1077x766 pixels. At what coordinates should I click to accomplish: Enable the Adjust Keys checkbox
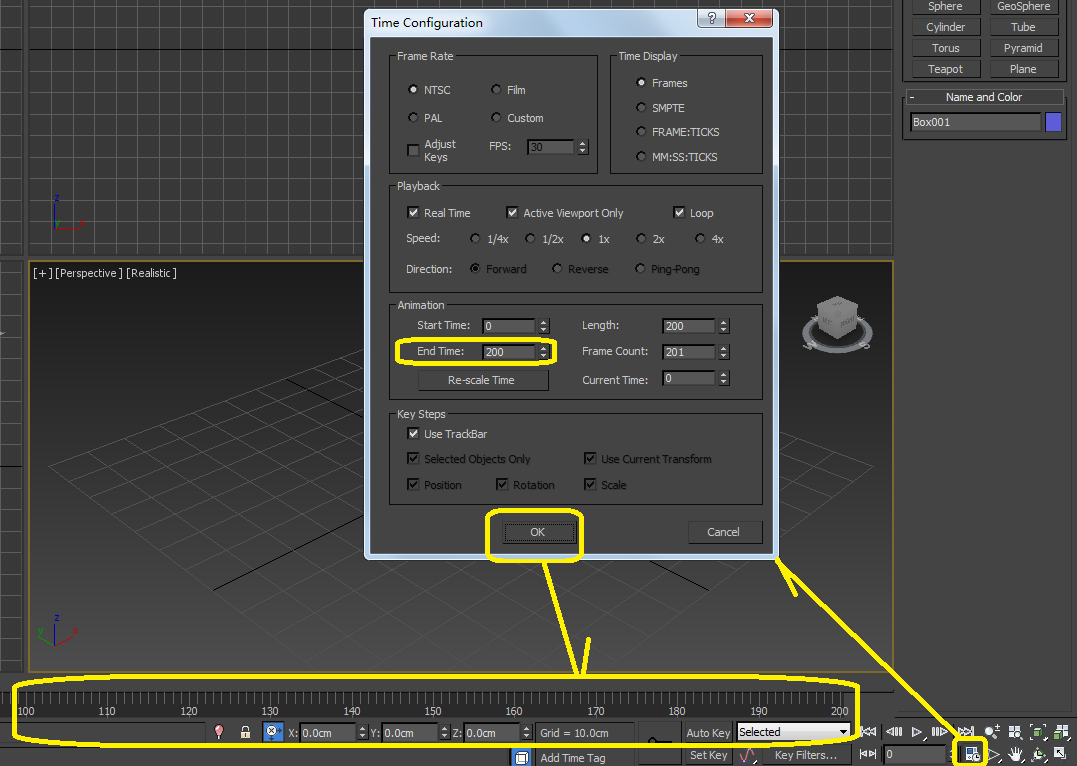coord(413,151)
